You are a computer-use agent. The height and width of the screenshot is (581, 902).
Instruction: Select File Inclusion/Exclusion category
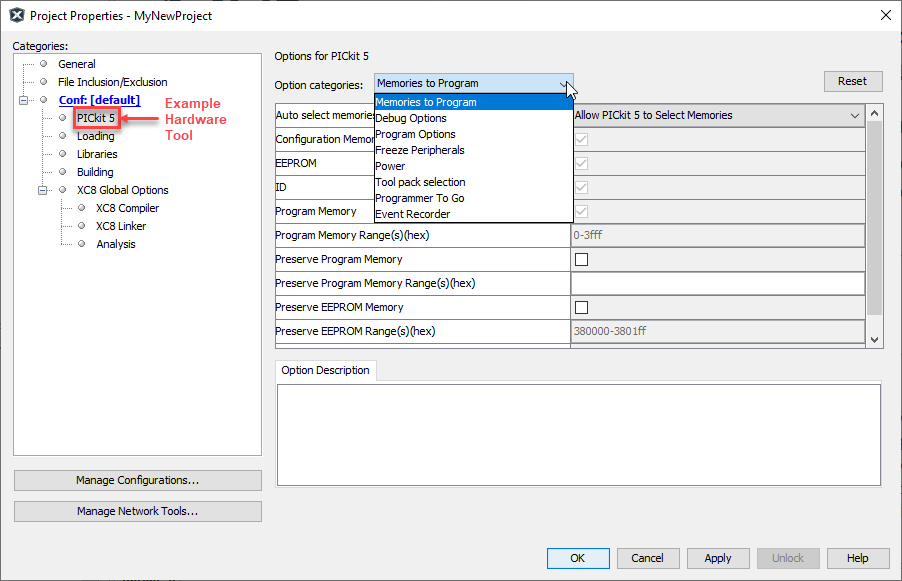[112, 82]
